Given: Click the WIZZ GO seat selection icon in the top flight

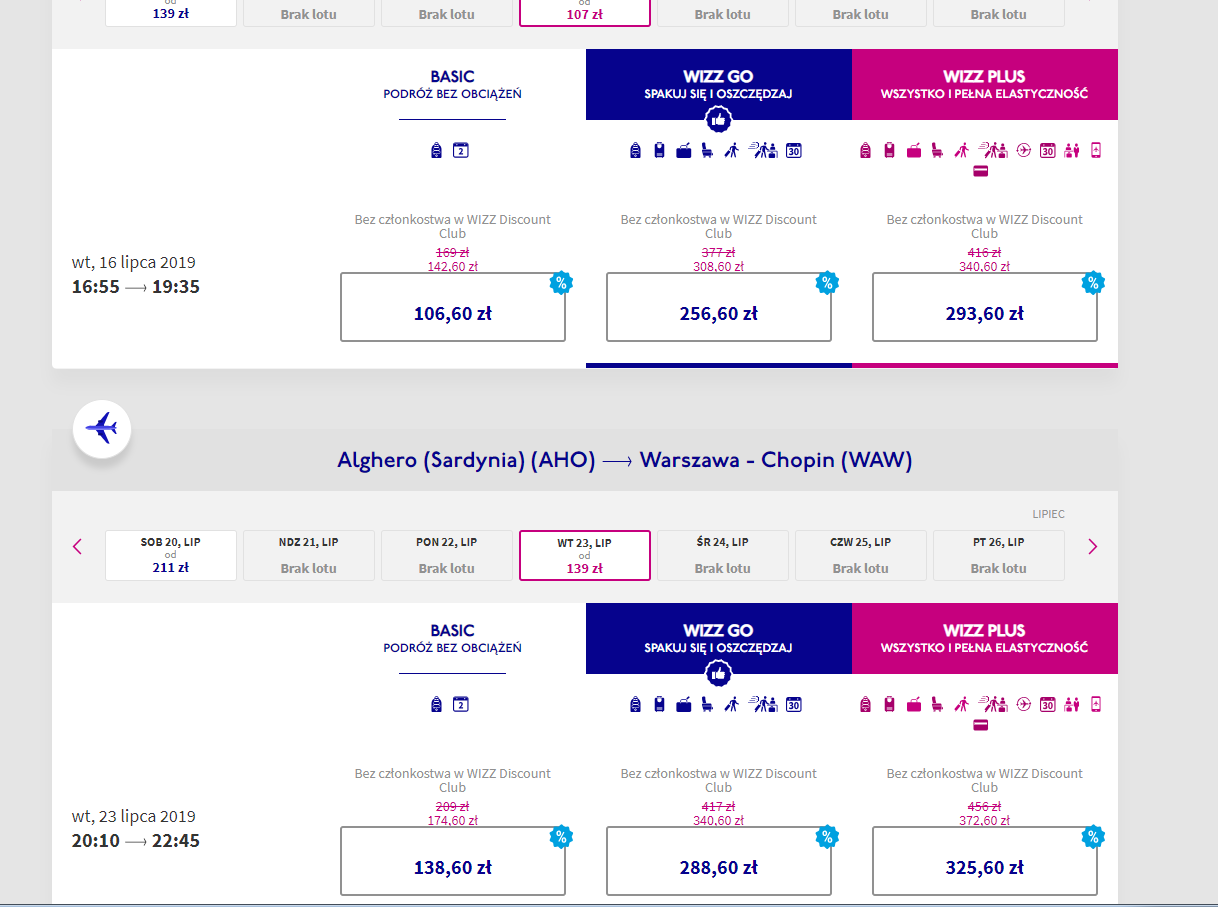Looking at the screenshot, I should (707, 151).
